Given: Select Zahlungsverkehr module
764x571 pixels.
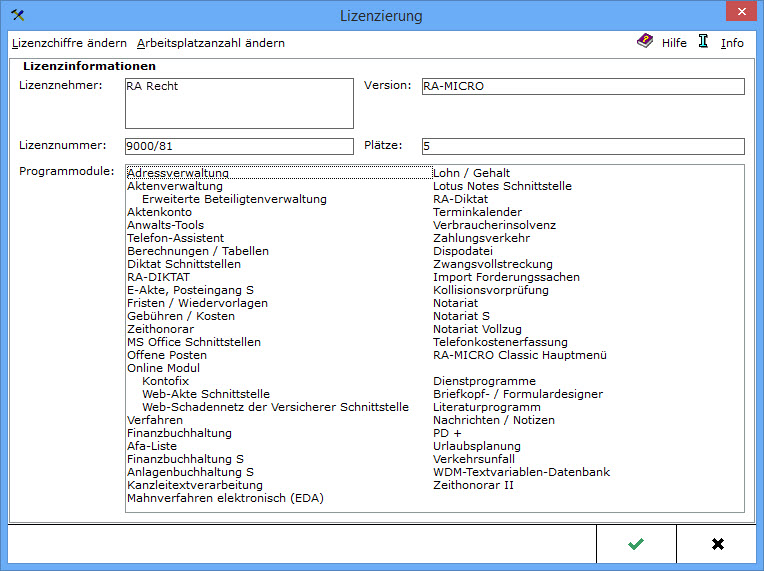Looking at the screenshot, I should (x=481, y=238).
